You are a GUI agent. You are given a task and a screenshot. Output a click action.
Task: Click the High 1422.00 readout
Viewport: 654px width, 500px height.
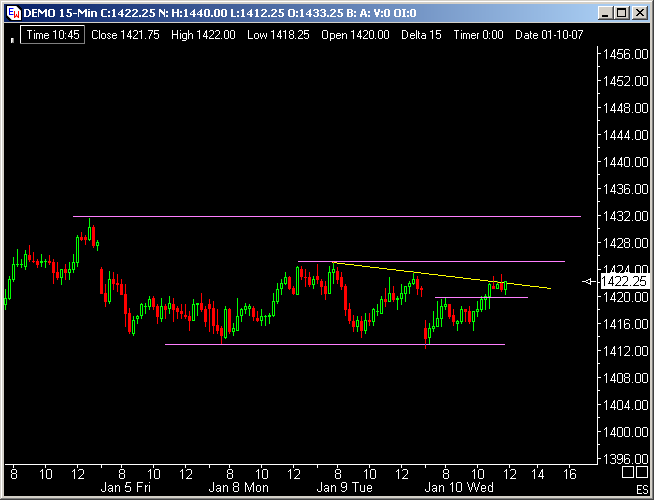203,35
